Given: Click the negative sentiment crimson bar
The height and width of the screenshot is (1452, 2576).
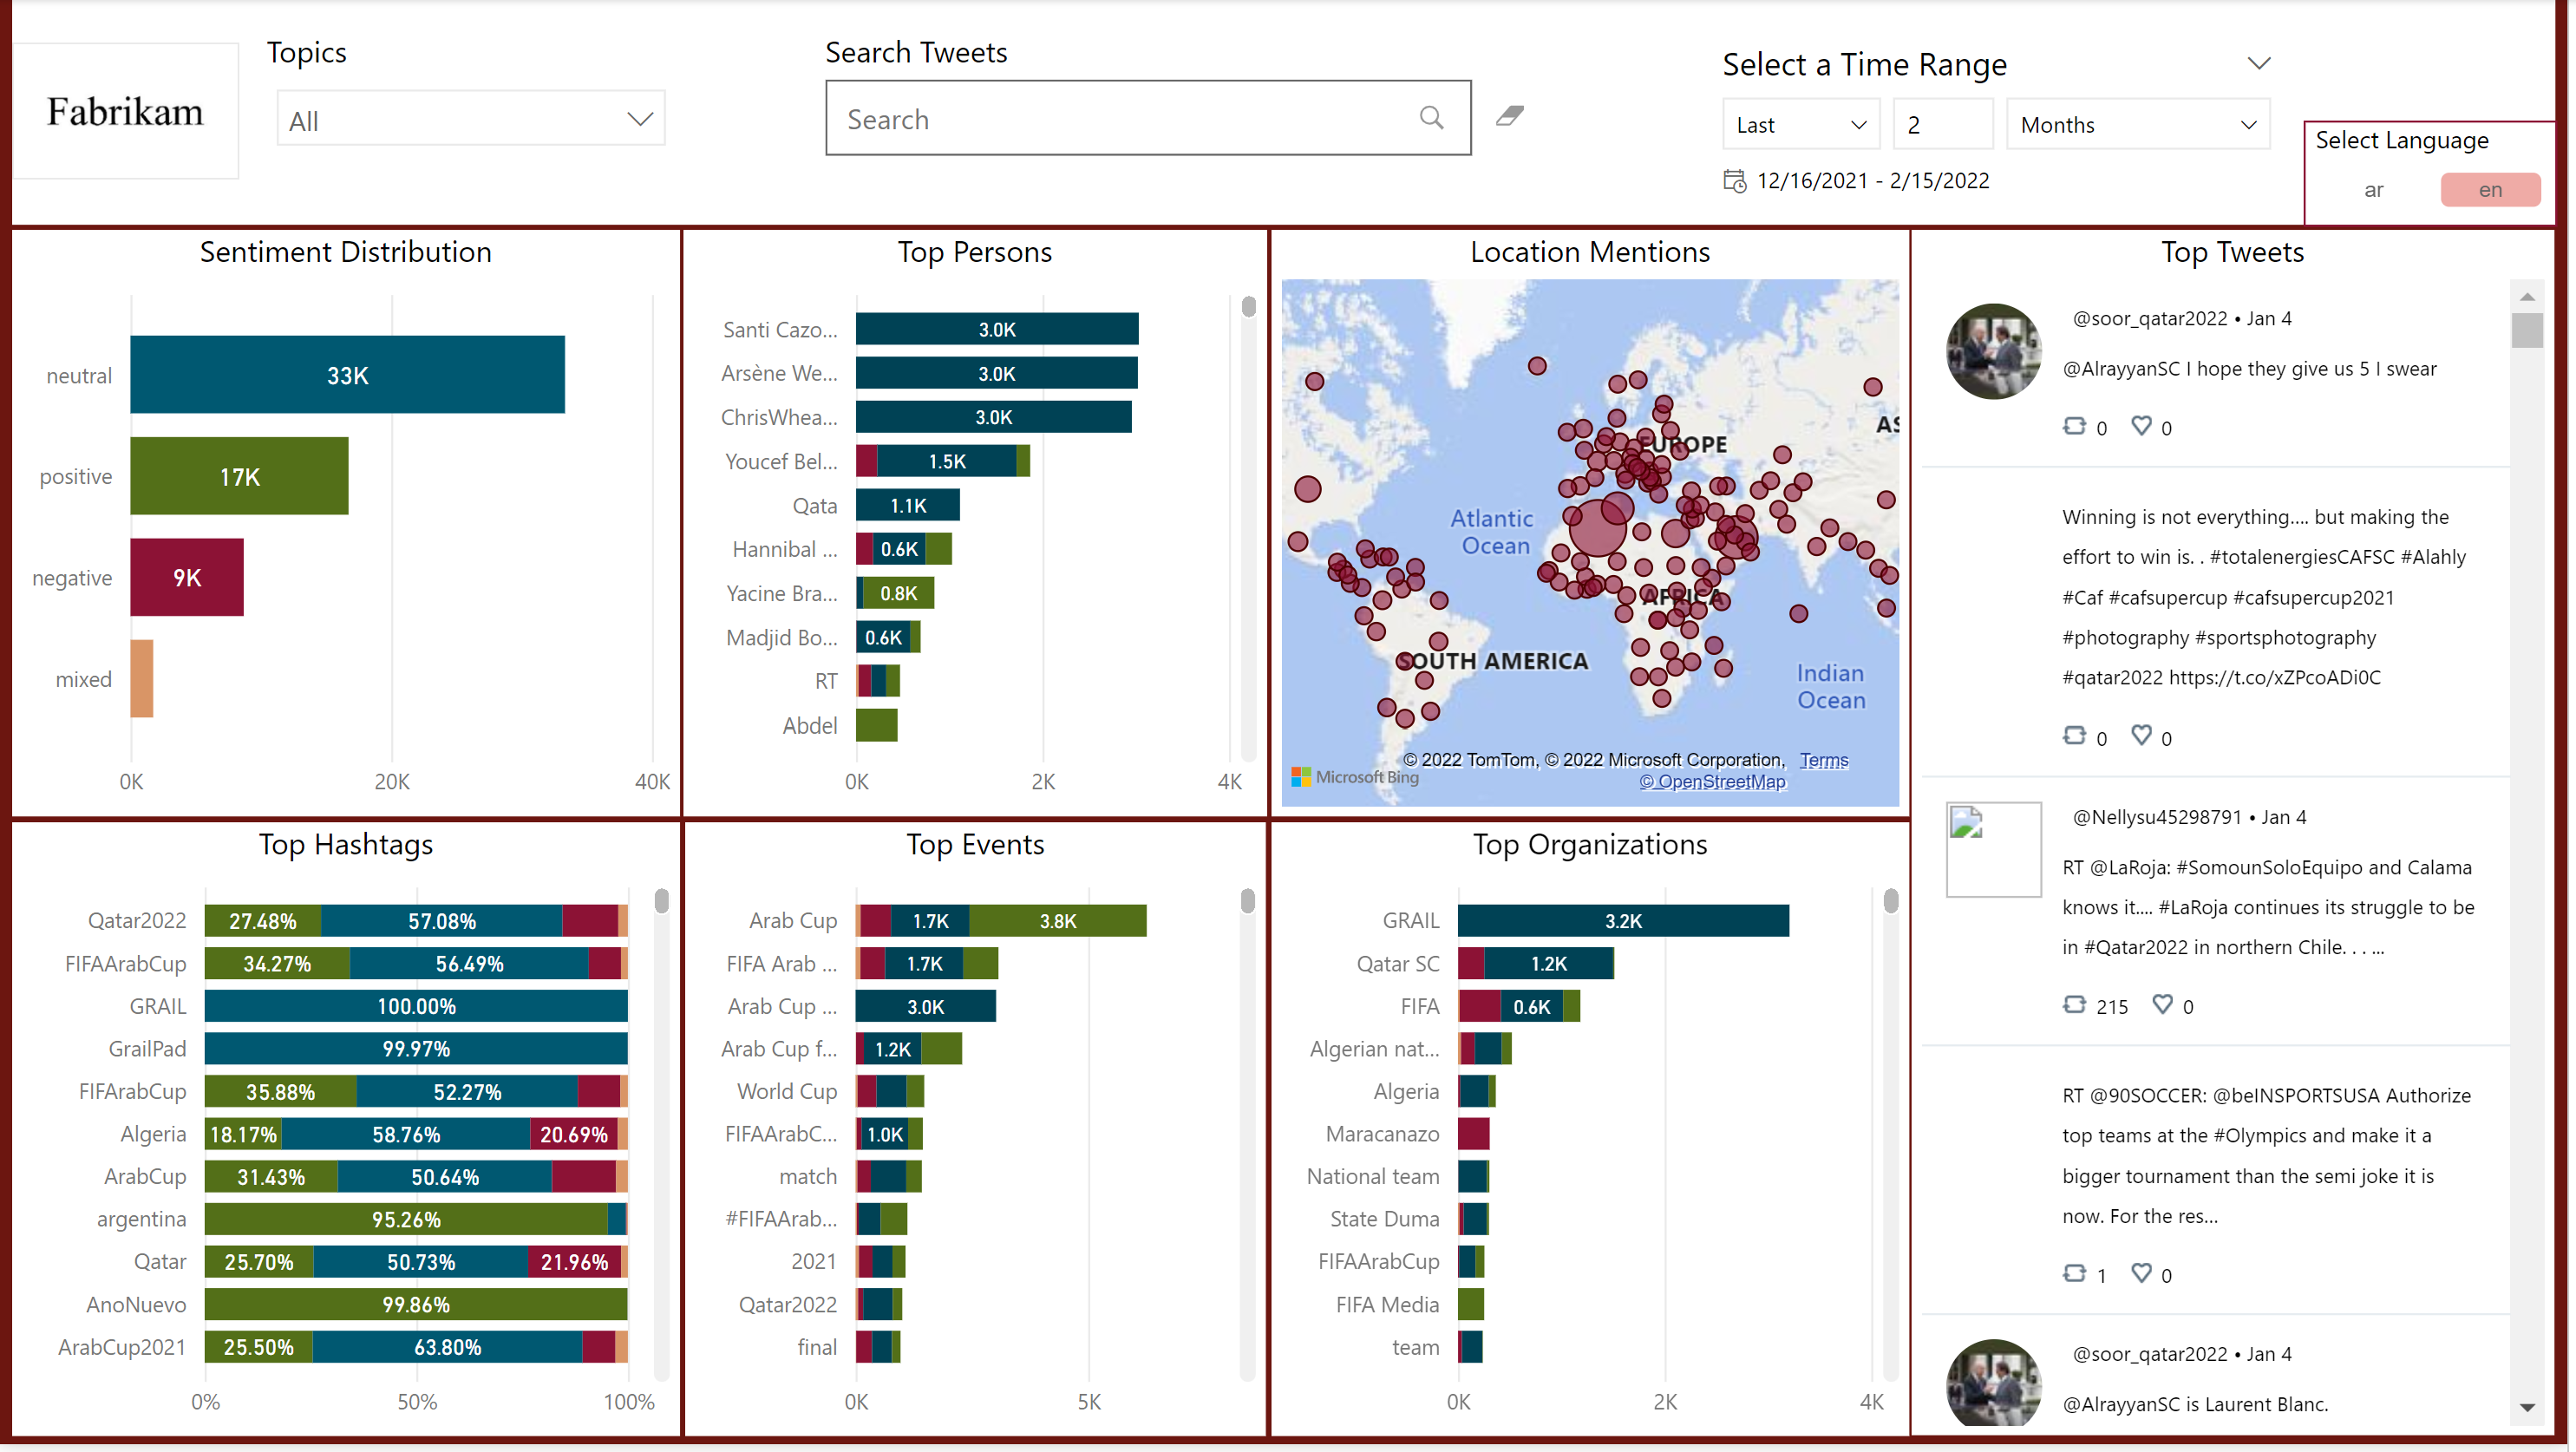Looking at the screenshot, I should pos(187,577).
